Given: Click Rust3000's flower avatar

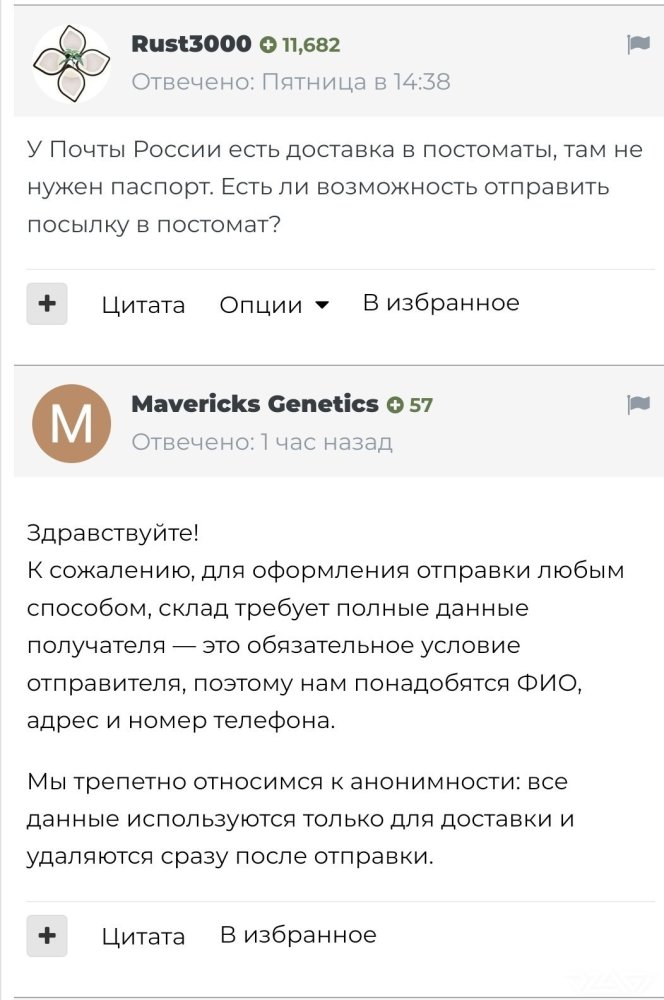Looking at the screenshot, I should point(70,60).
